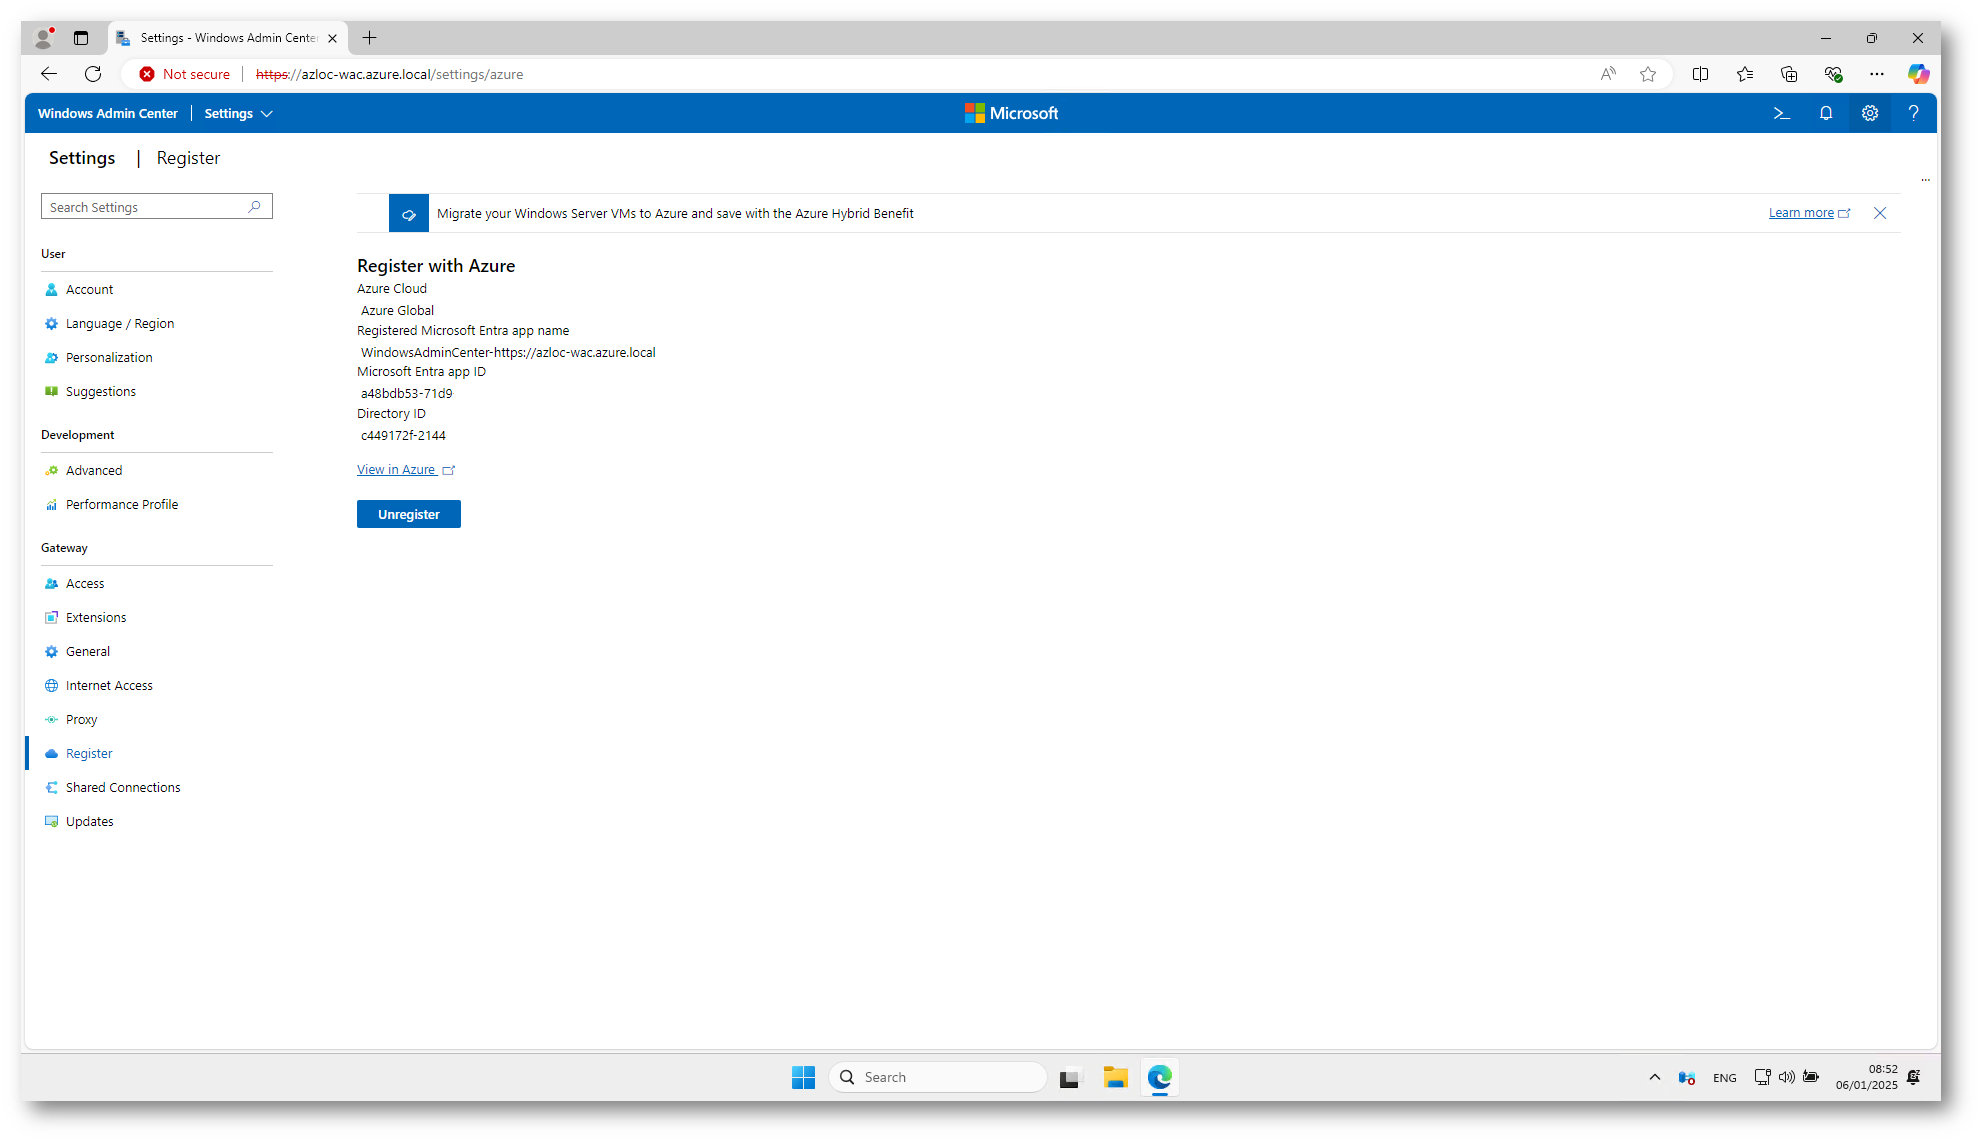
Task: Open the PowerShell console icon in header
Action: [x=1781, y=114]
